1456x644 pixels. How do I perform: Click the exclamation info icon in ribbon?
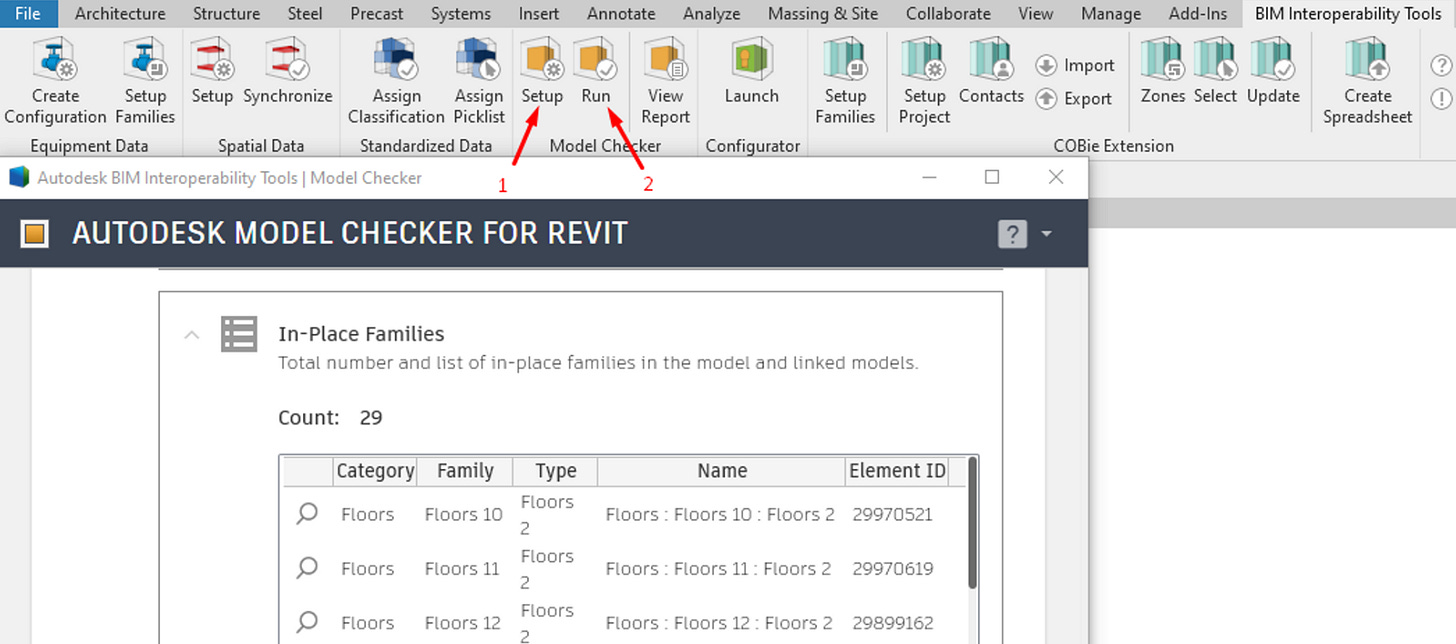tap(1441, 98)
